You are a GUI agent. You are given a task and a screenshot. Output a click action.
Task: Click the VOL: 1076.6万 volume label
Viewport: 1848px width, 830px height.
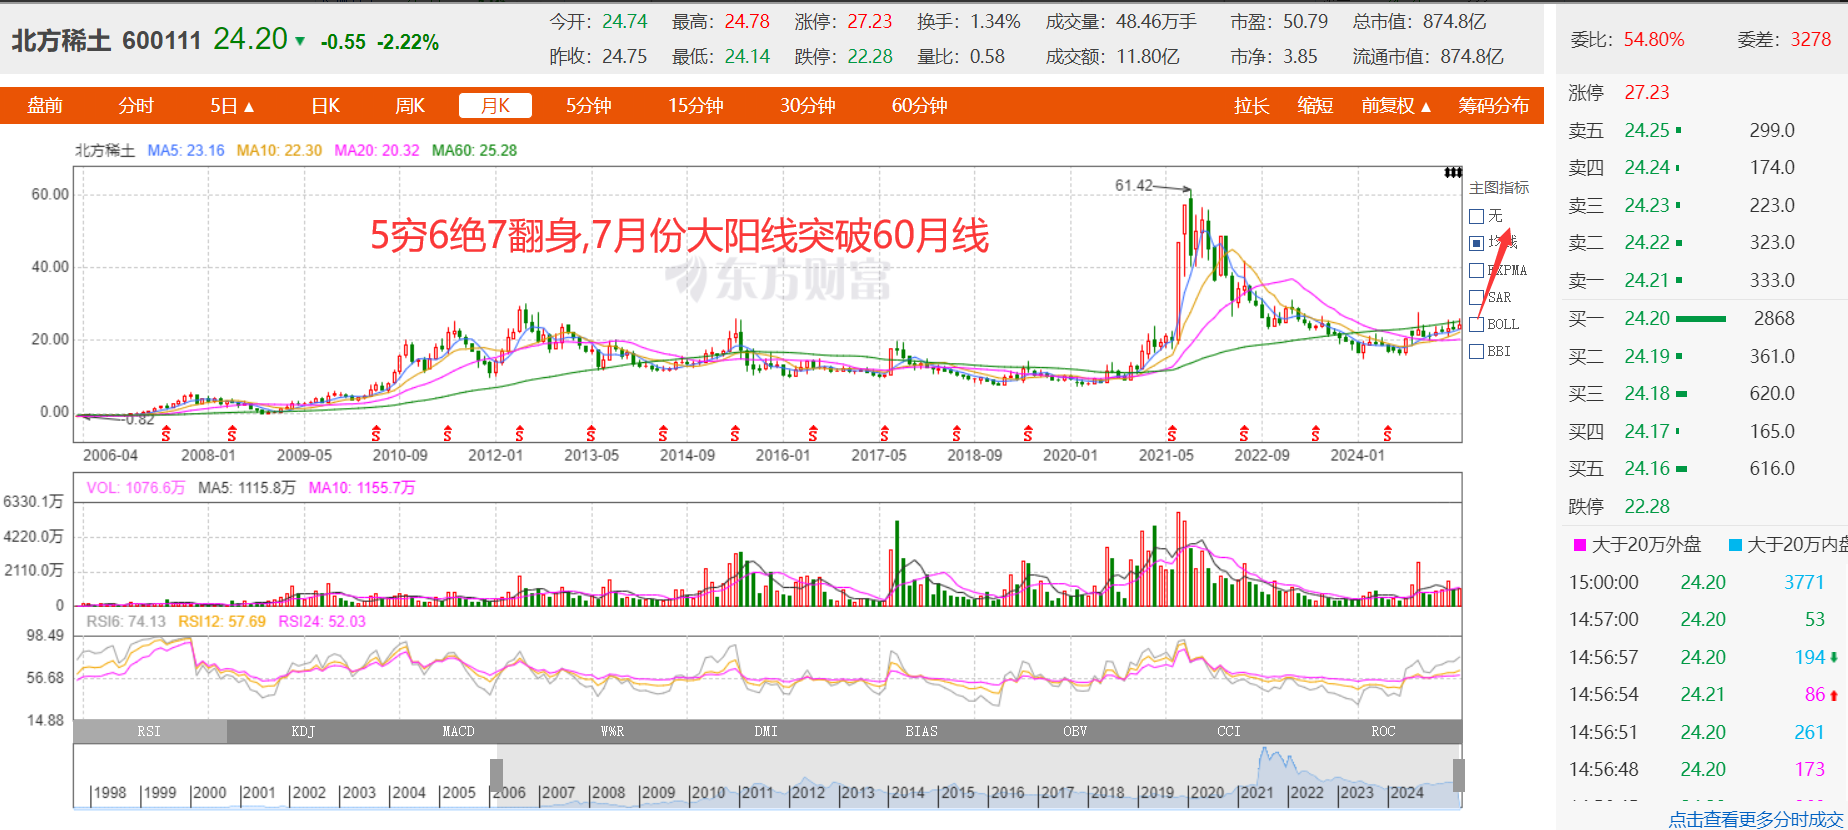coord(136,488)
